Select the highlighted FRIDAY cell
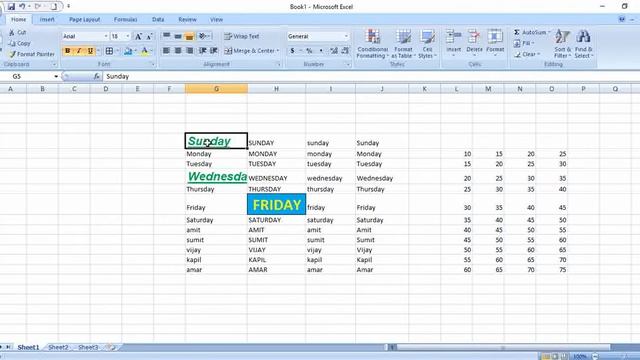Image resolution: width=640 pixels, height=360 pixels. tap(276, 204)
